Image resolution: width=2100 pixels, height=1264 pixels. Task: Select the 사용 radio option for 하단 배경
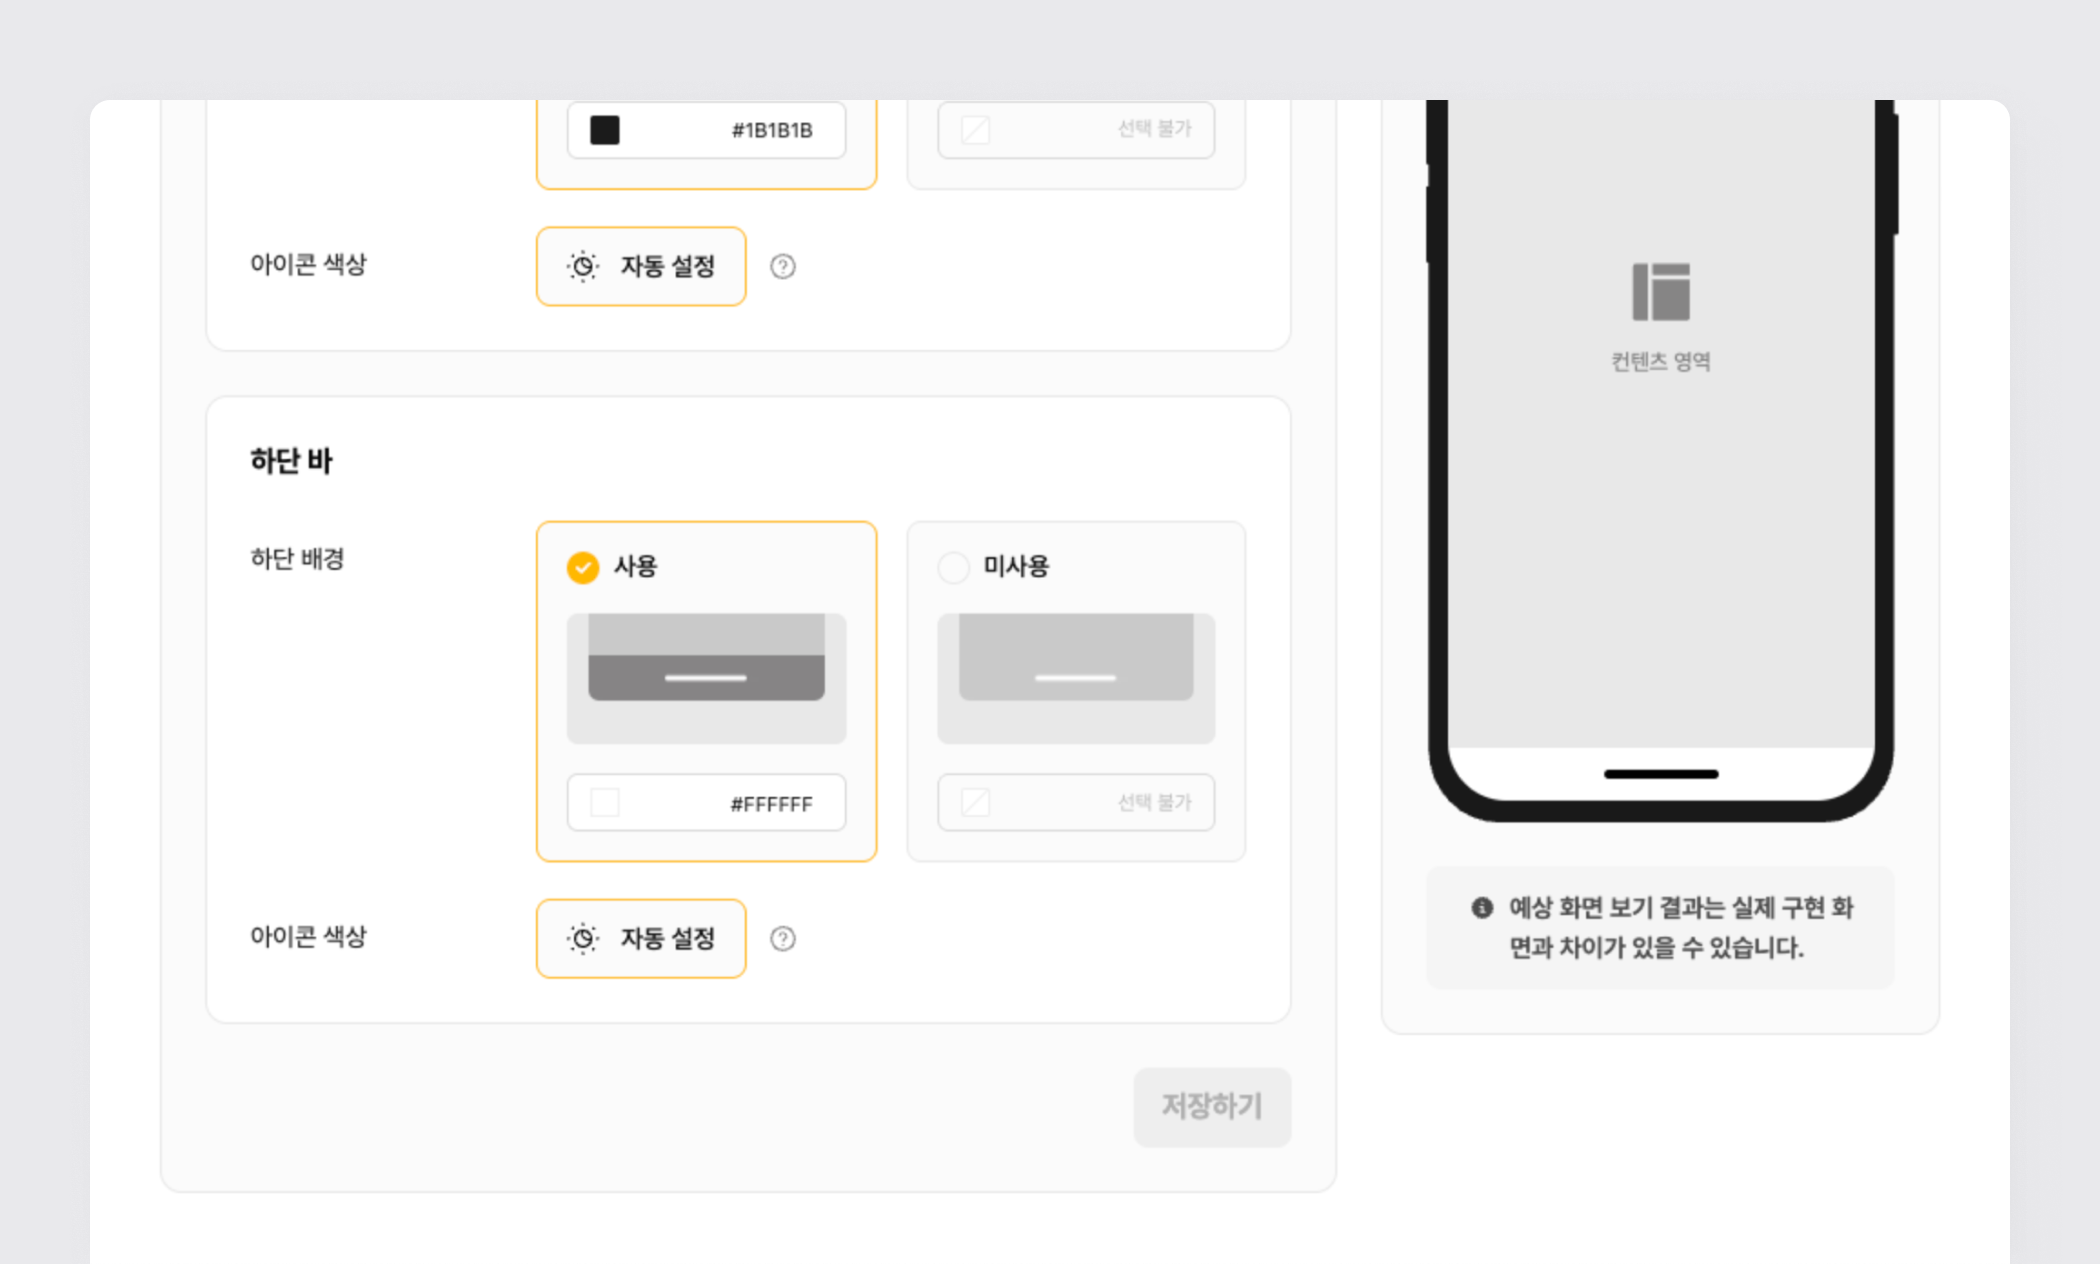click(x=583, y=567)
